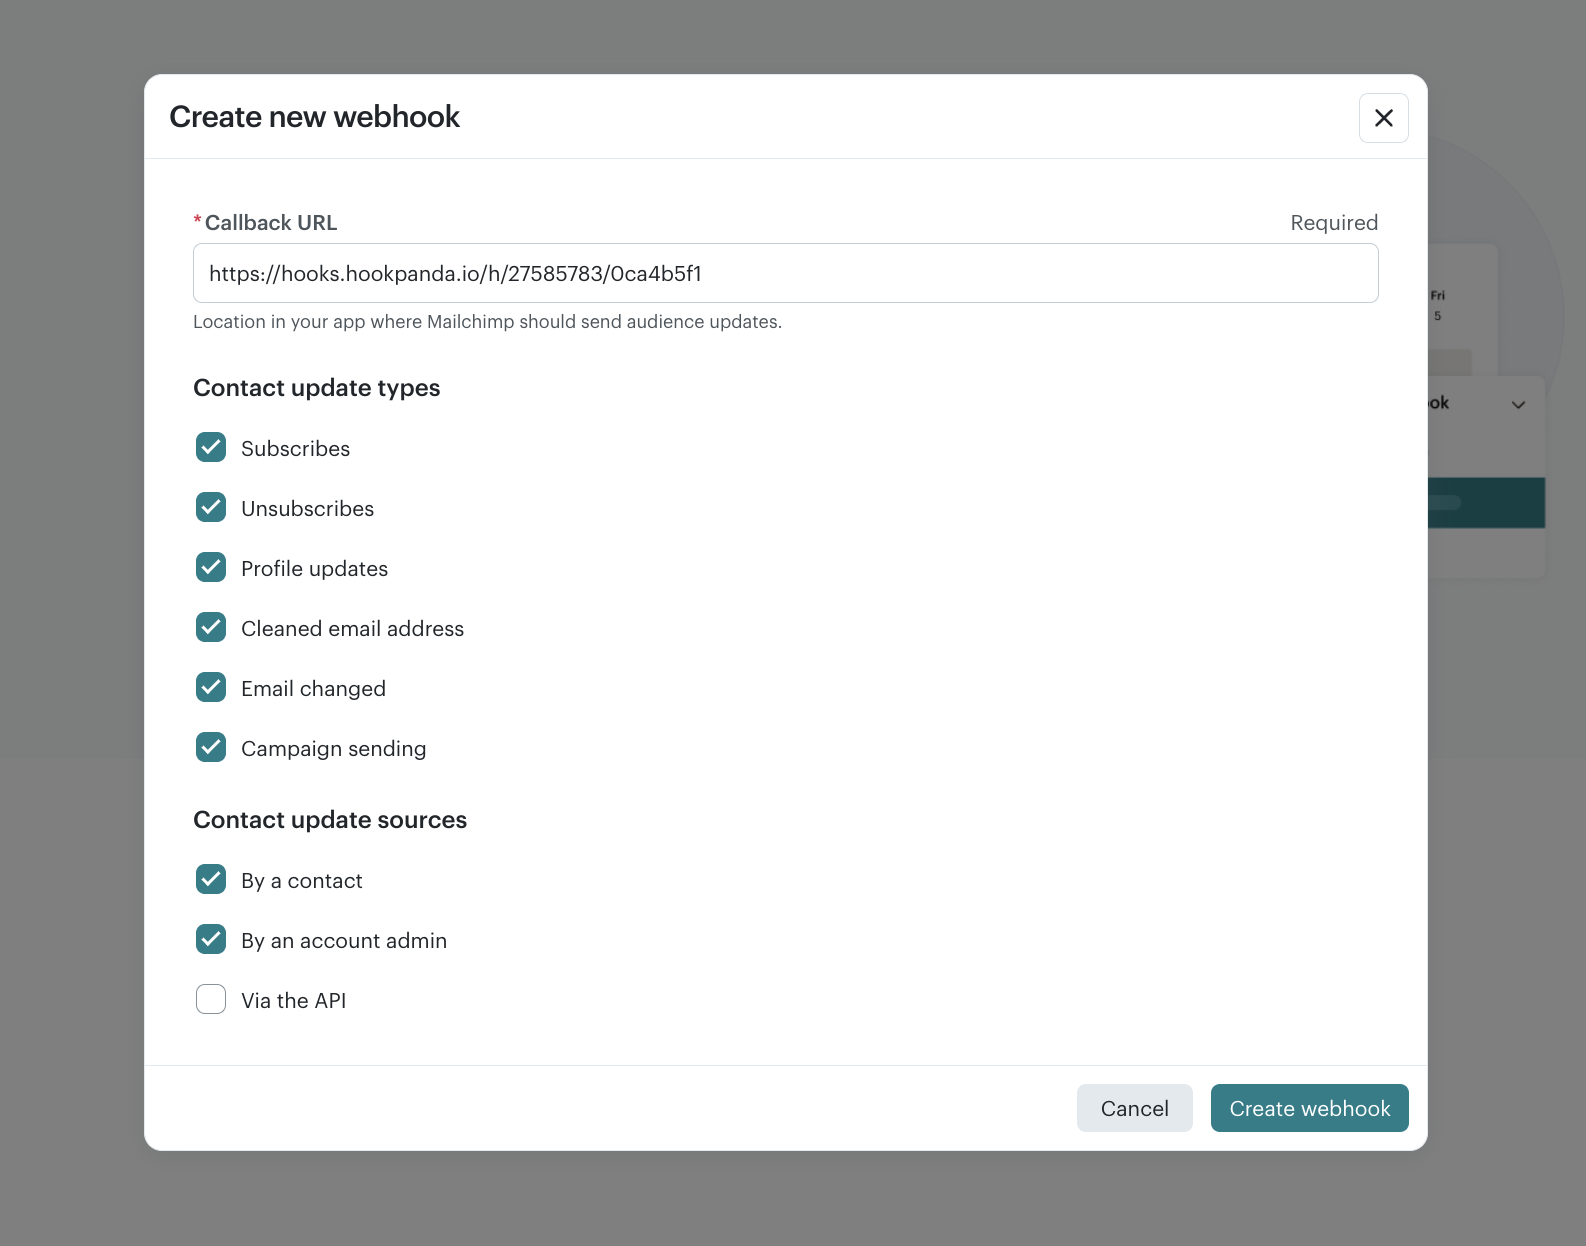
Task: Disable the Campaign sending checkbox
Action: click(211, 747)
